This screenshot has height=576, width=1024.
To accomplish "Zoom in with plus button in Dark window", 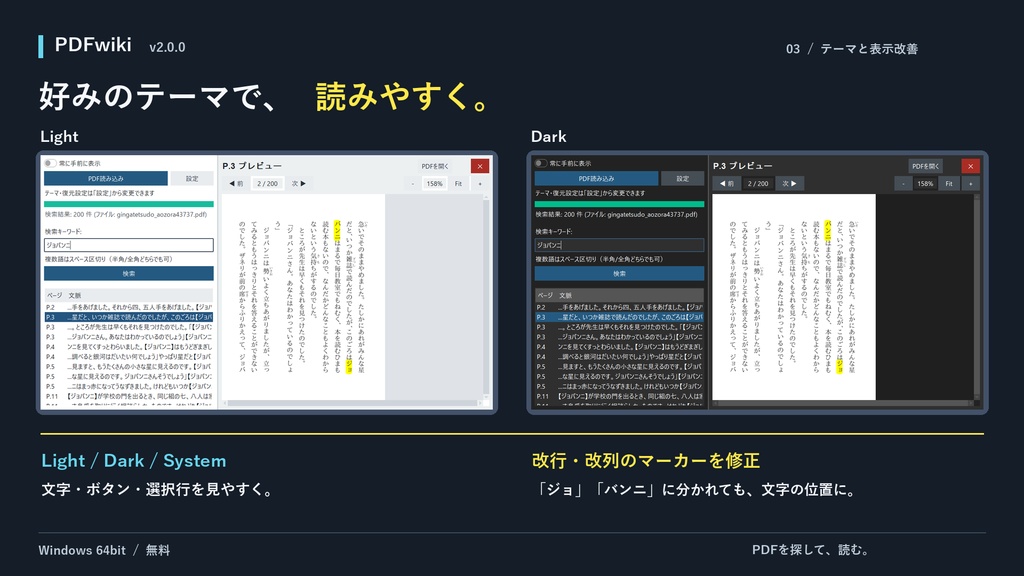I will coord(970,184).
